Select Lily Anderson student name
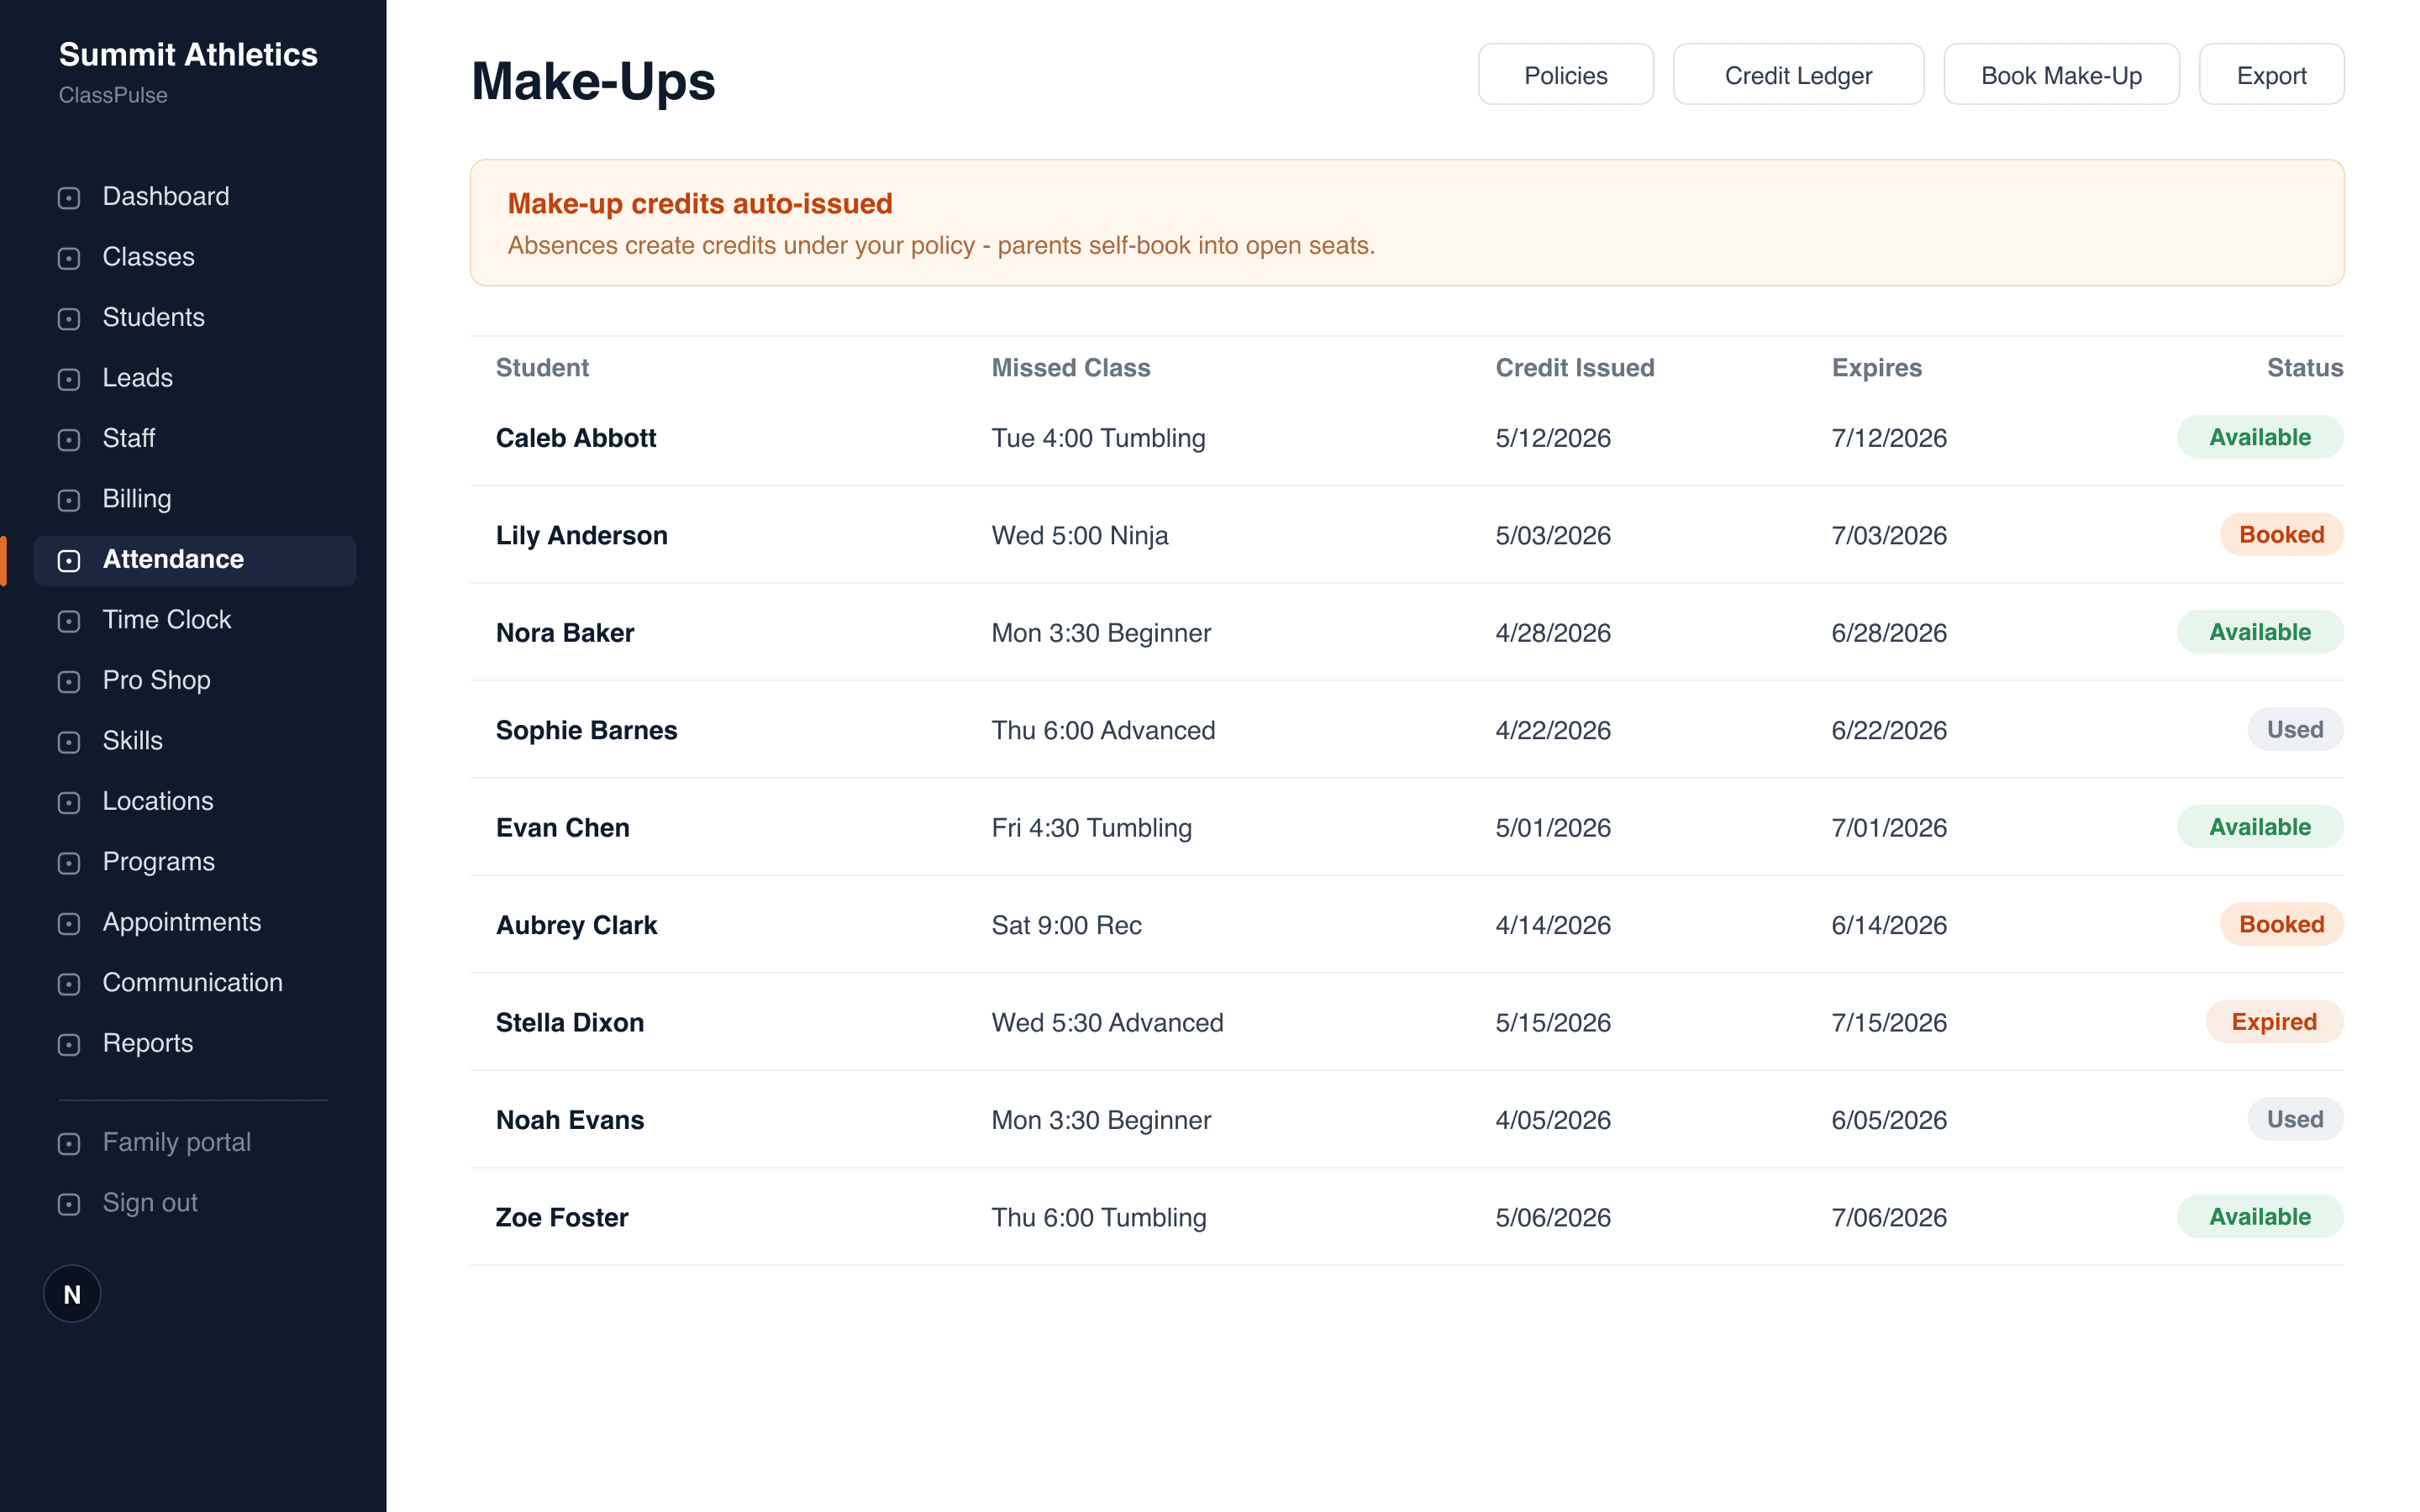 pos(582,535)
